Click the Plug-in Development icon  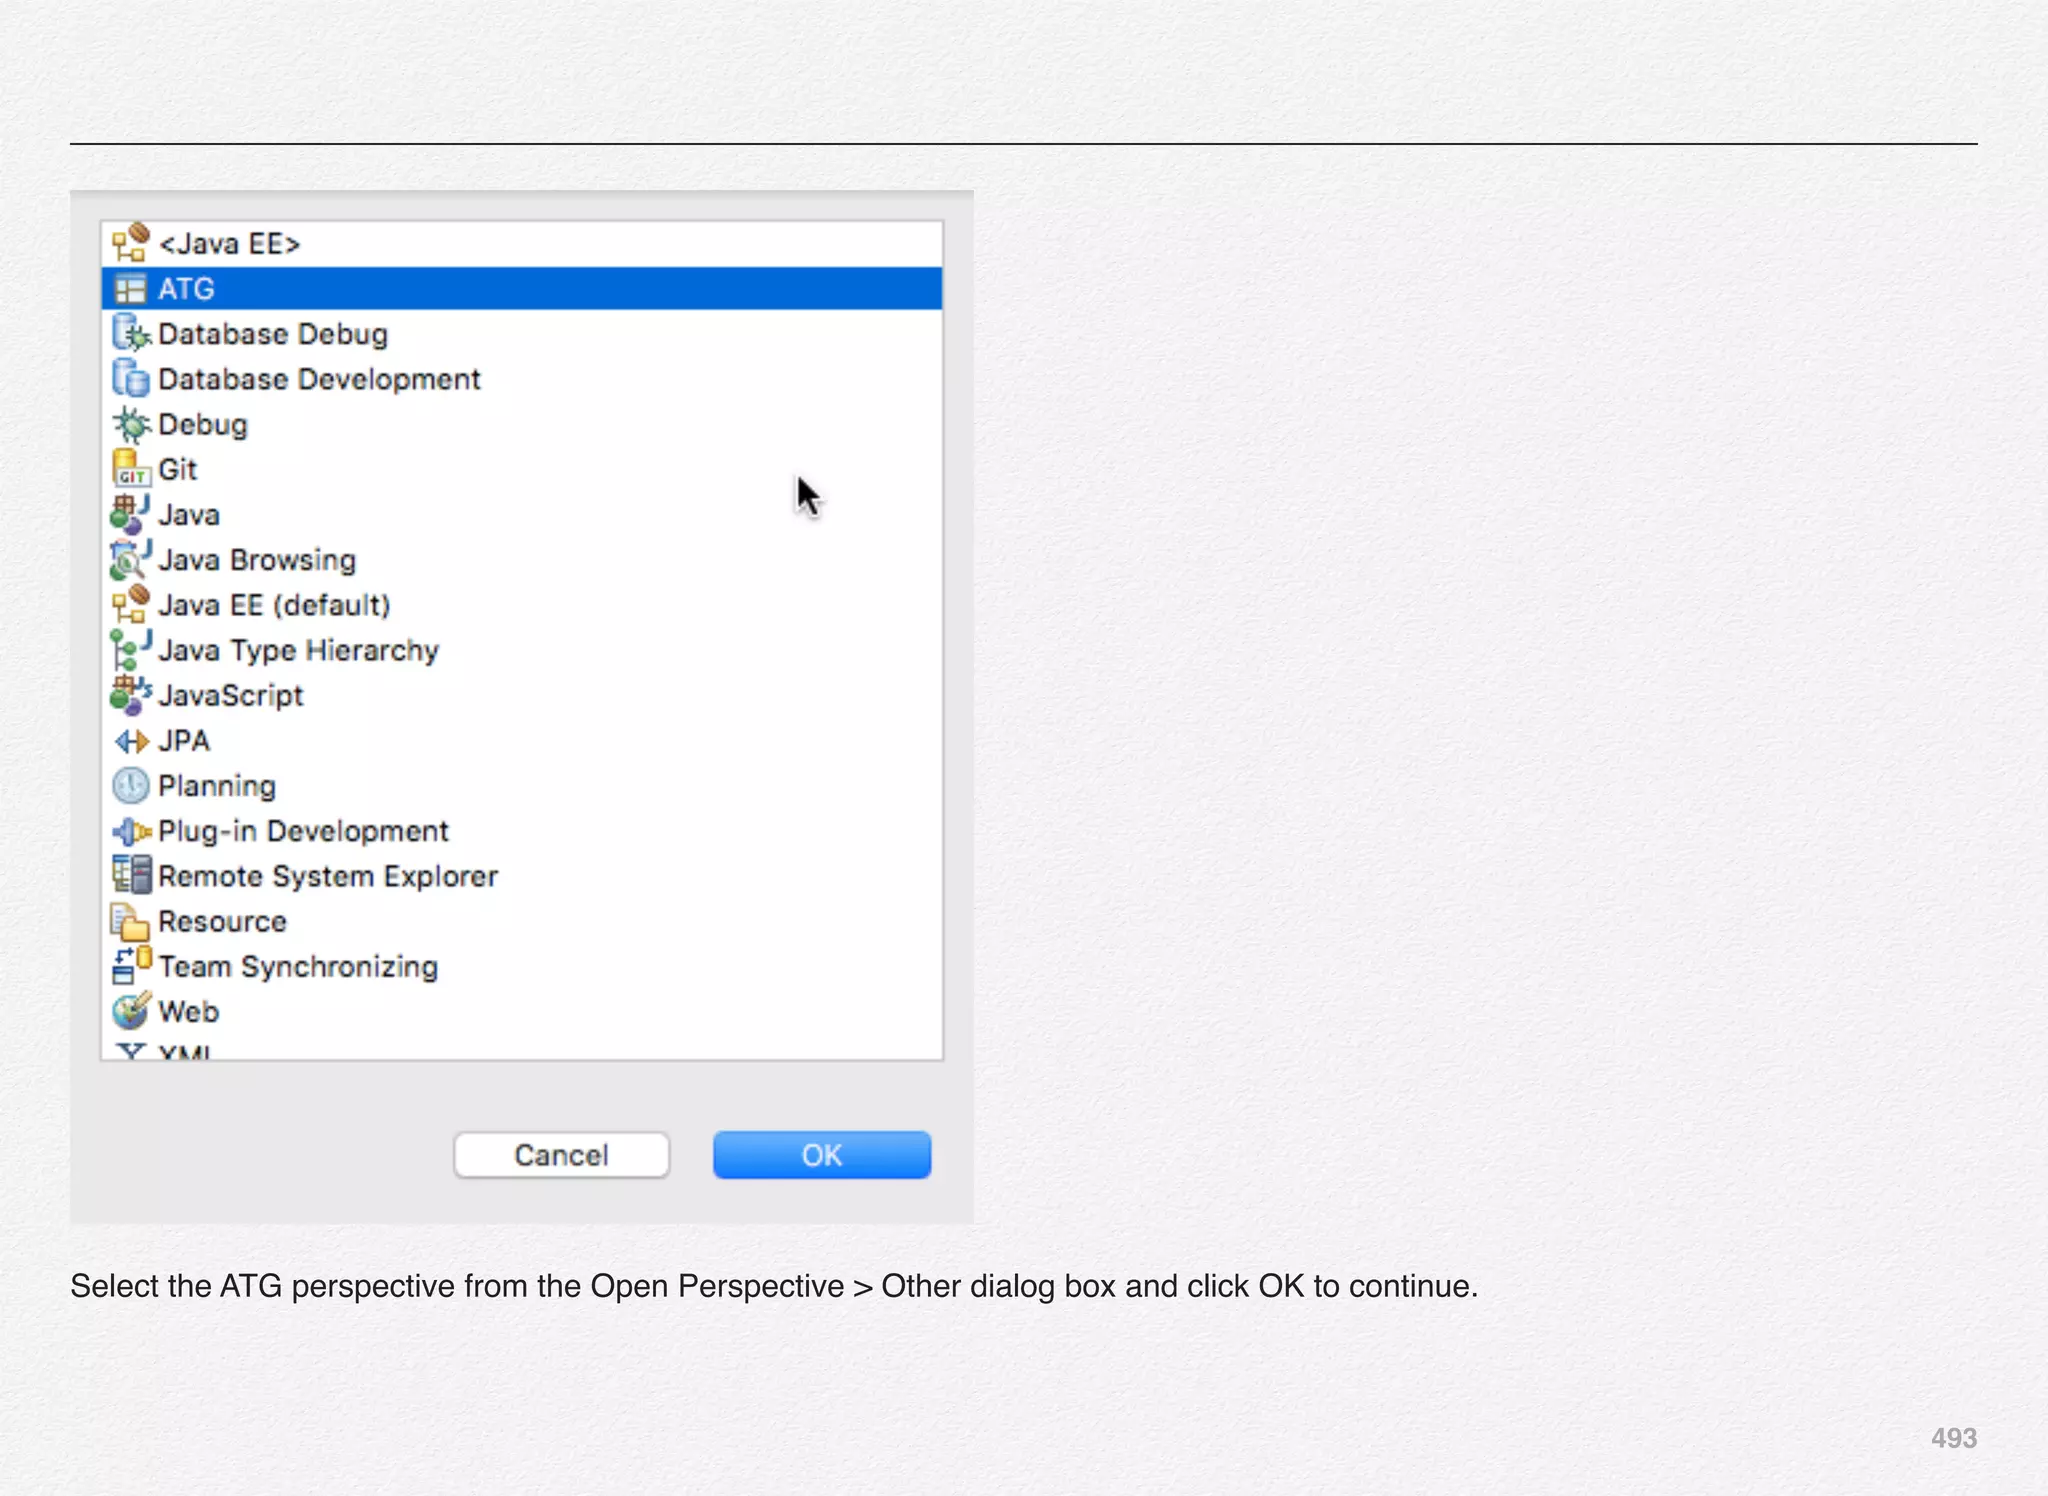click(131, 831)
